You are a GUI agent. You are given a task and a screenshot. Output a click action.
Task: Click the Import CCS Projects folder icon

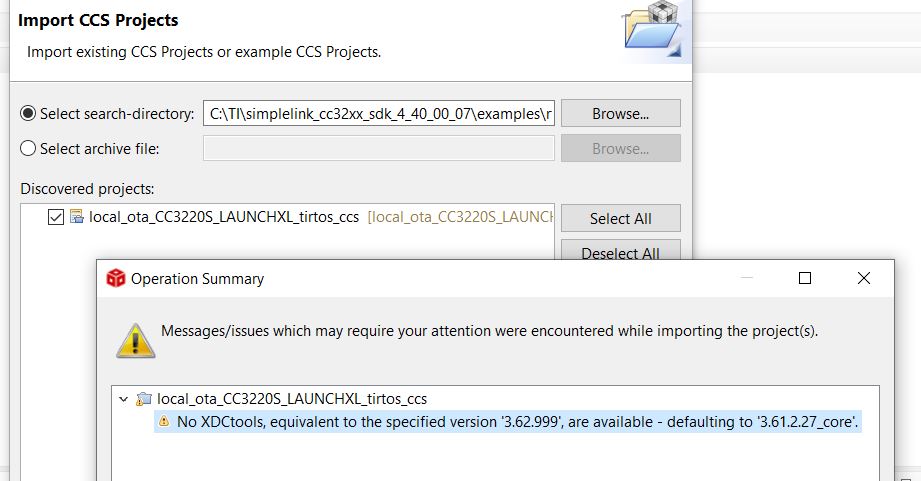[x=652, y=30]
